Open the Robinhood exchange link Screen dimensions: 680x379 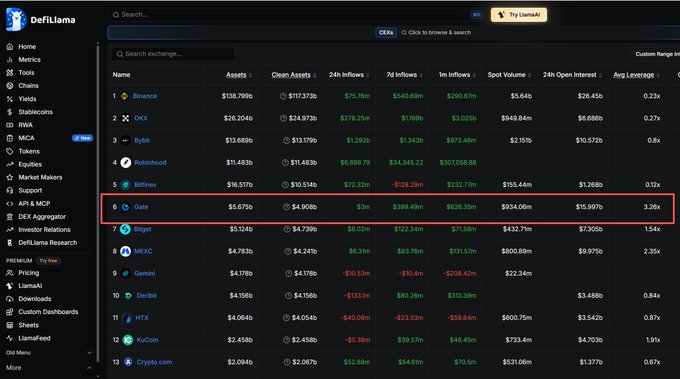150,162
